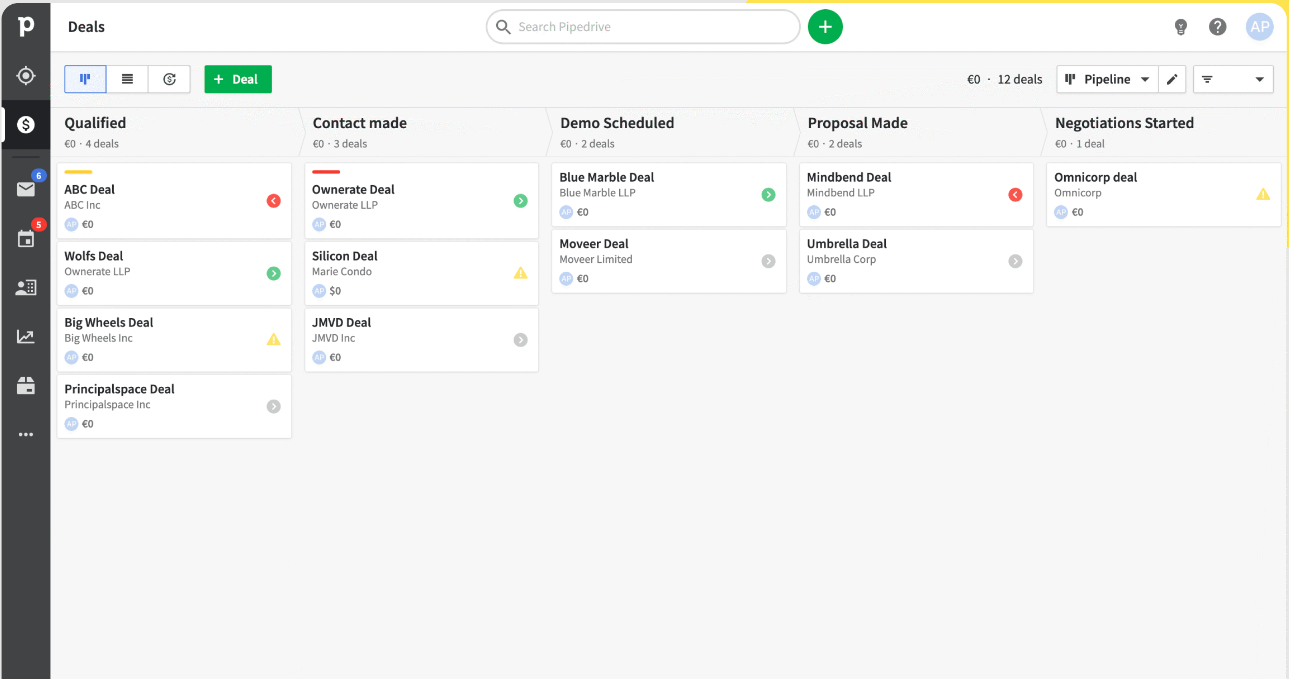Image resolution: width=1289 pixels, height=679 pixels.
Task: Click the pencil edit pipeline icon
Action: coord(1173,80)
